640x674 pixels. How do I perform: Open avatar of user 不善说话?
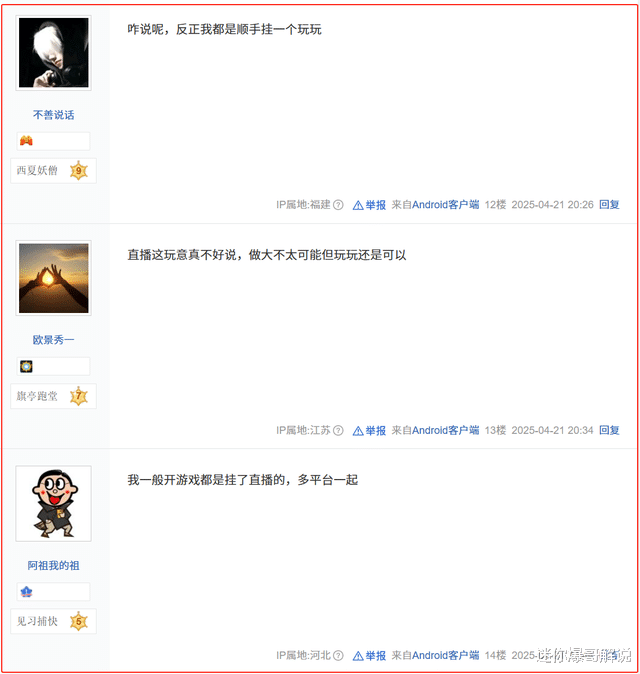point(53,53)
